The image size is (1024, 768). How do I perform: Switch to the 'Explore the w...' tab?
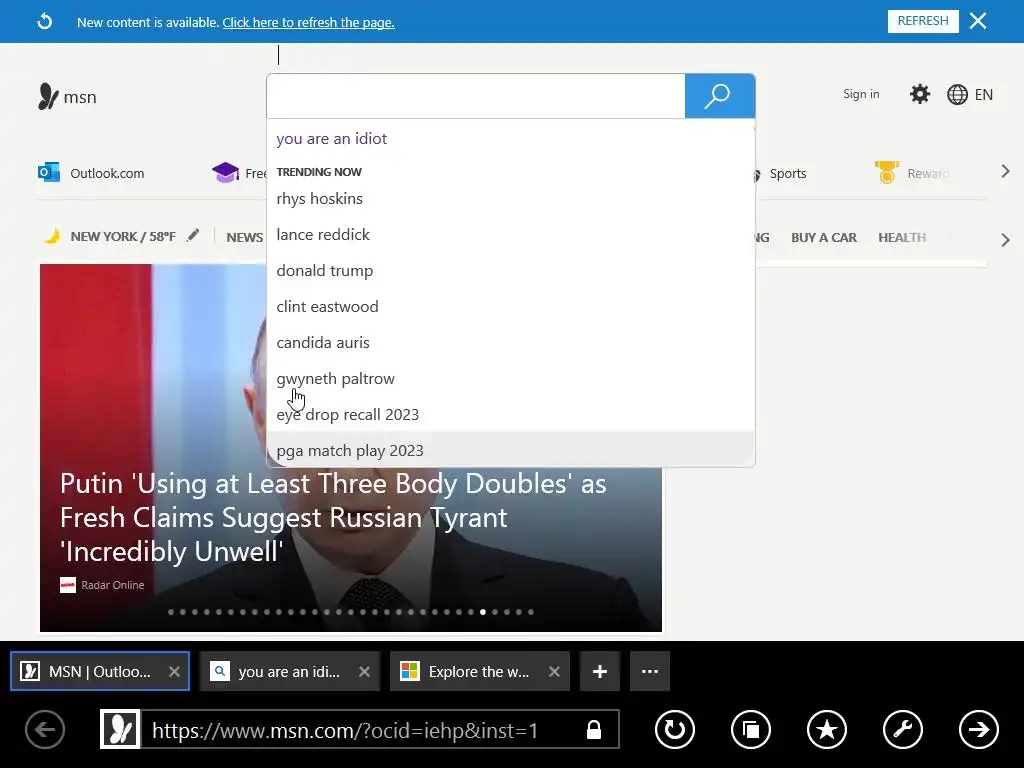479,671
